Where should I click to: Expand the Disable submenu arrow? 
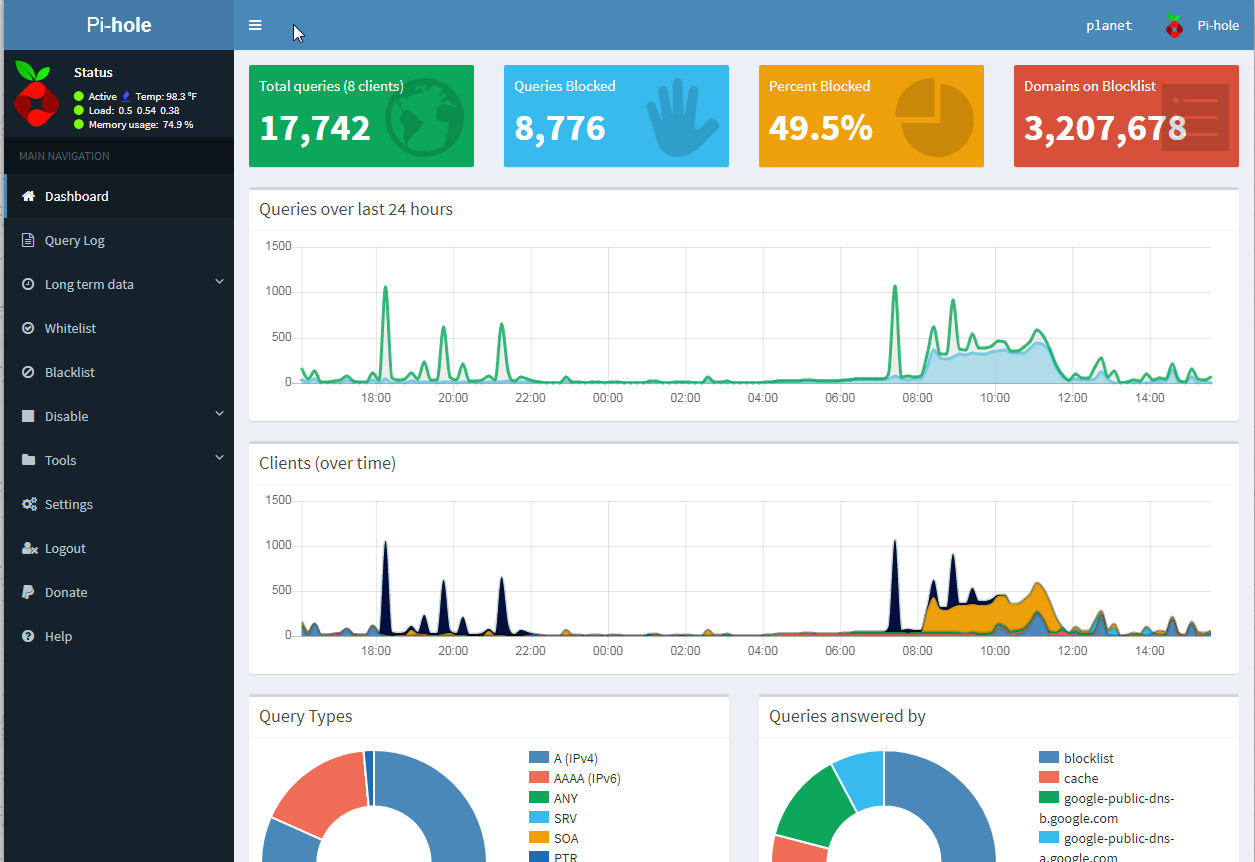pyautogui.click(x=220, y=415)
